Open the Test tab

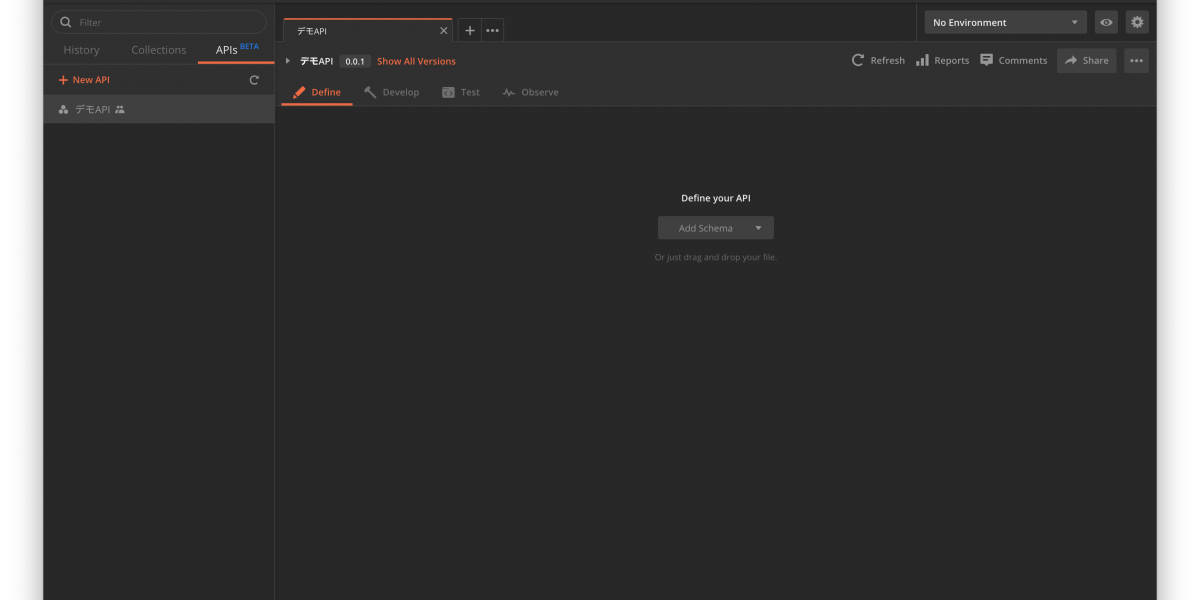[x=461, y=92]
